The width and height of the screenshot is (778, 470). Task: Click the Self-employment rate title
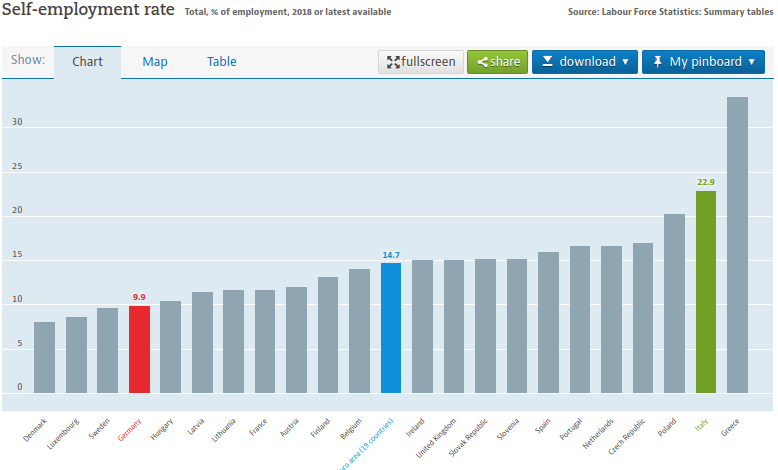tap(88, 9)
